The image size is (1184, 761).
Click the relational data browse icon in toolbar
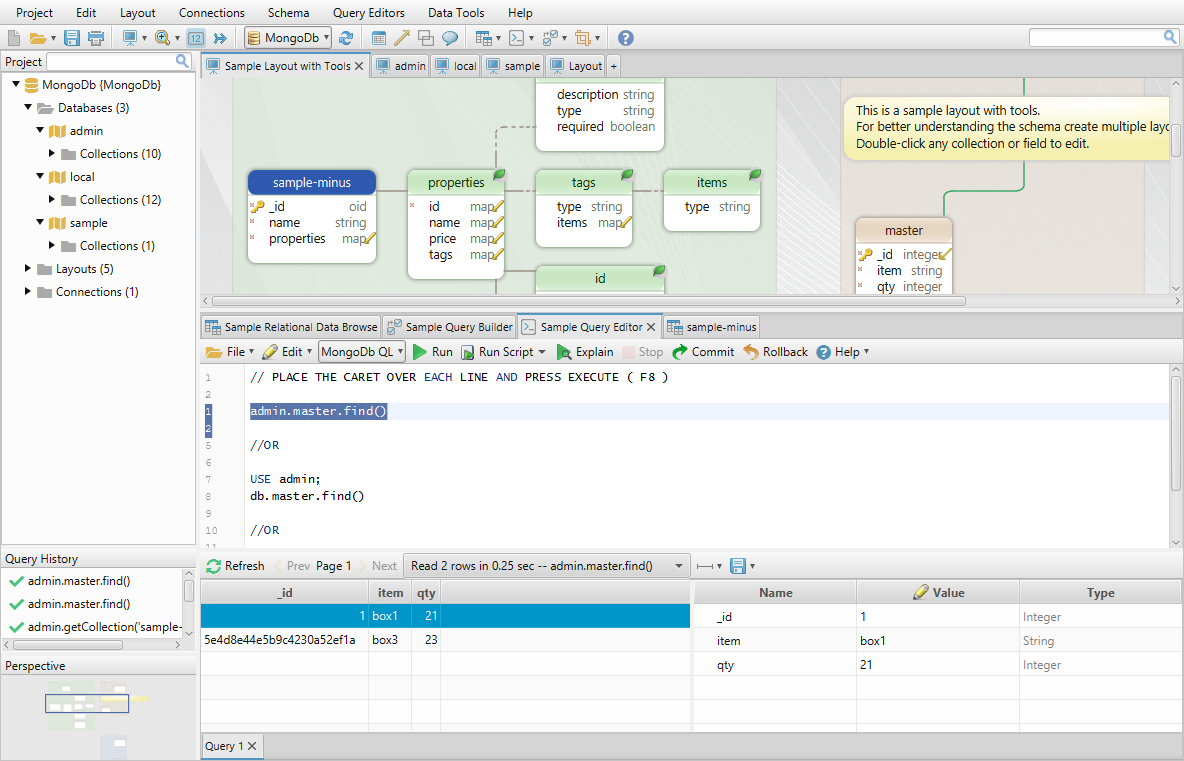click(x=483, y=38)
